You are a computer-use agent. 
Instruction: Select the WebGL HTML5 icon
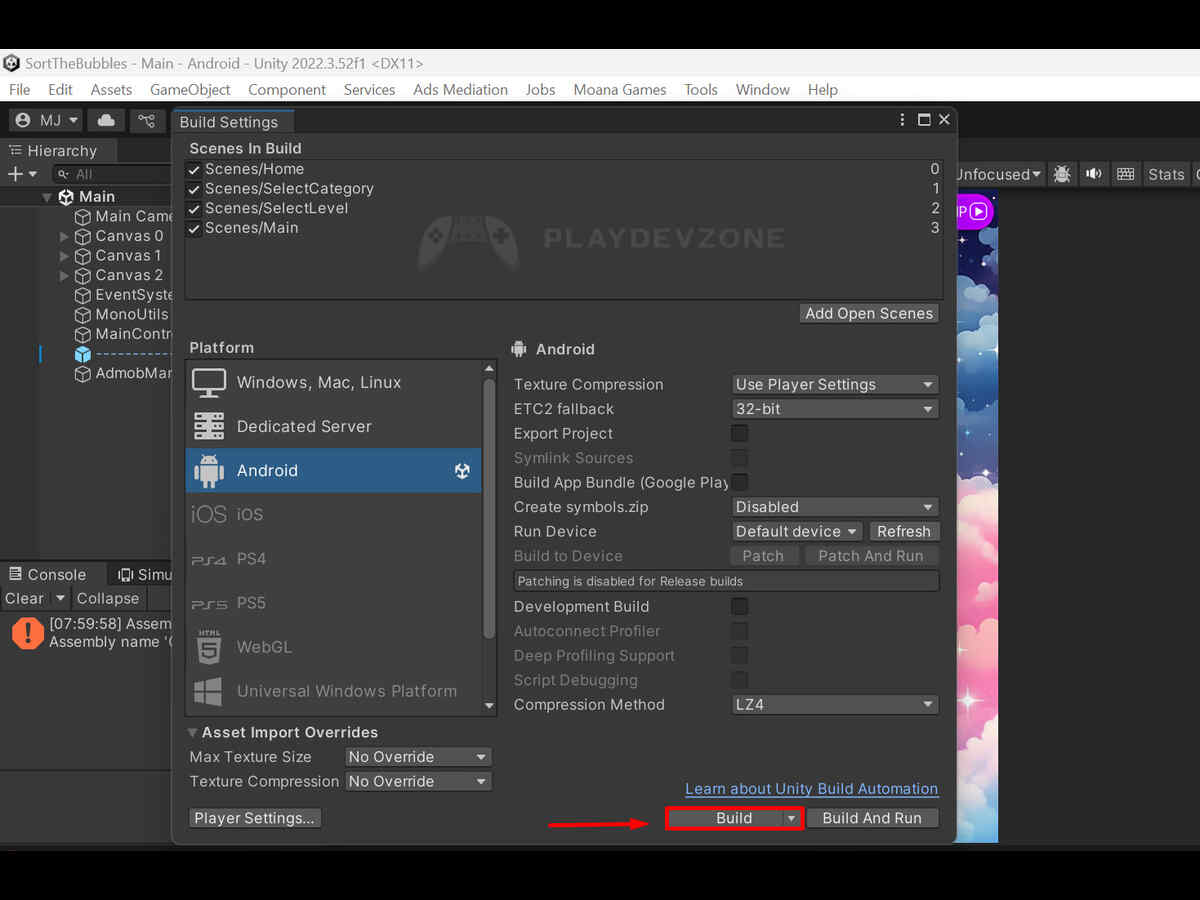coord(209,647)
